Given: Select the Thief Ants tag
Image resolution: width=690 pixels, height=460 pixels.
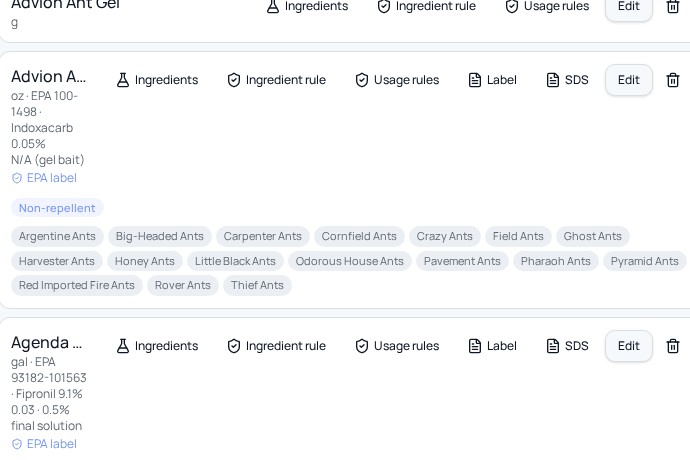Looking at the screenshot, I should tap(257, 285).
